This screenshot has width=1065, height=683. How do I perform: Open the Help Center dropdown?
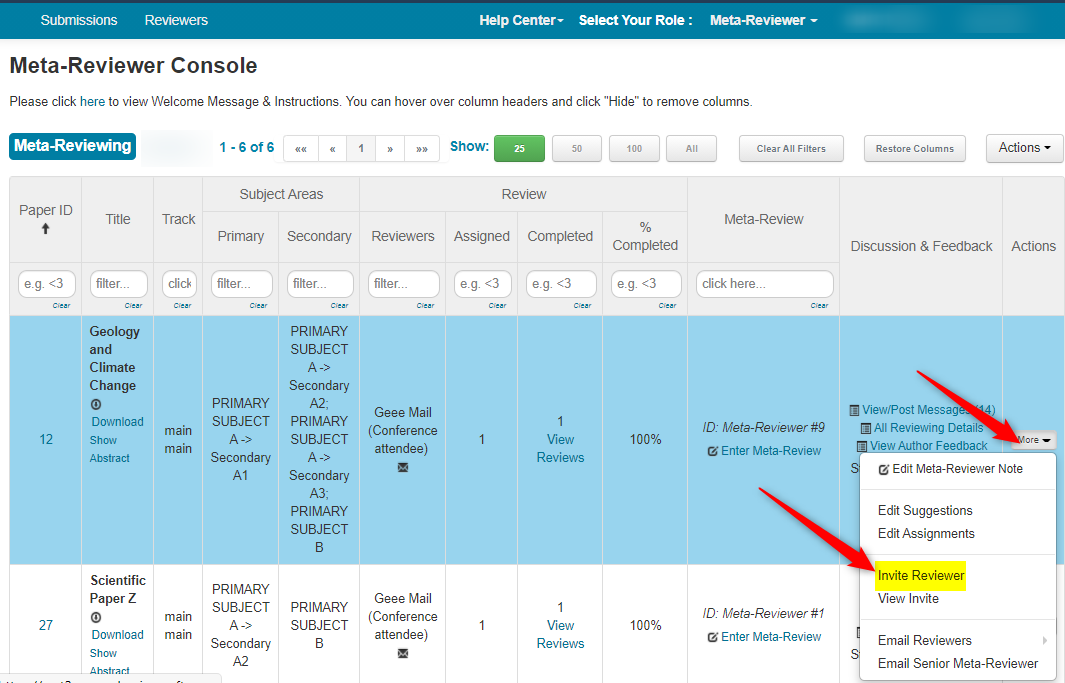coord(521,20)
